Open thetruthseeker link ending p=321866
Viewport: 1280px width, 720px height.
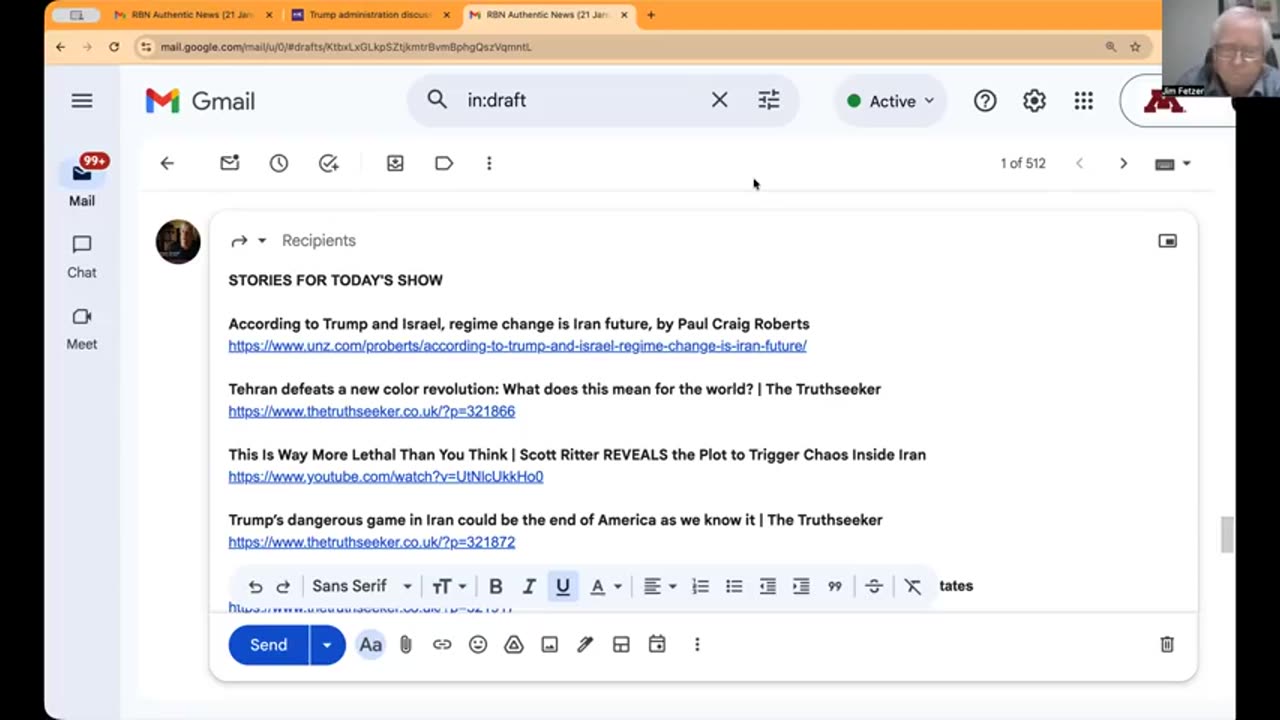tap(372, 411)
